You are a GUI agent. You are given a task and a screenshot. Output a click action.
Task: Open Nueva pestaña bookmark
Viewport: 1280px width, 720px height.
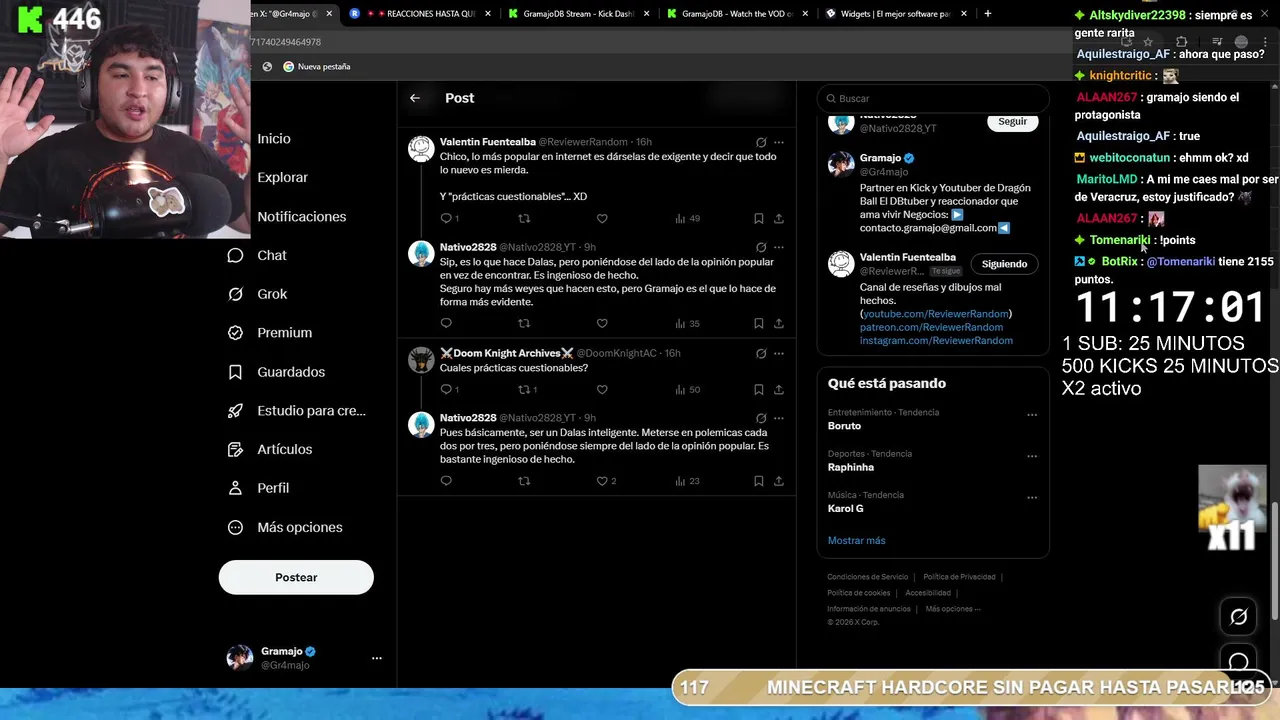316,66
